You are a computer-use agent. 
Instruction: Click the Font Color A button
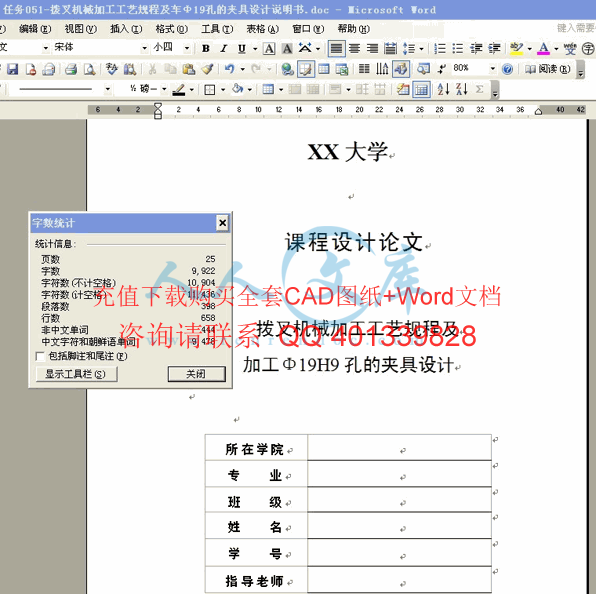[x=544, y=49]
